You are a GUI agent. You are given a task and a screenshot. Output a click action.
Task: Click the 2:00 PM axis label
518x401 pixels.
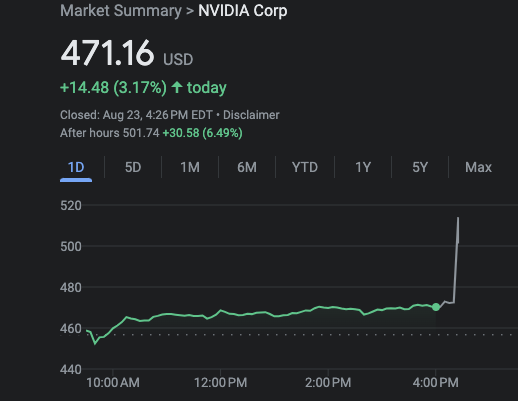pyautogui.click(x=328, y=383)
